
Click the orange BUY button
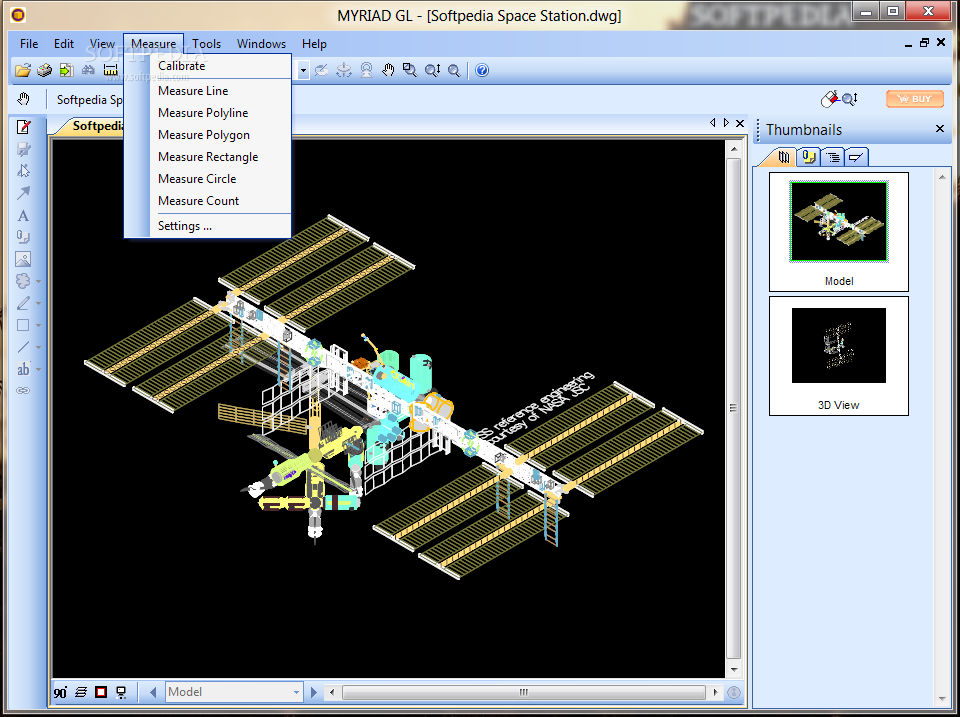click(915, 99)
